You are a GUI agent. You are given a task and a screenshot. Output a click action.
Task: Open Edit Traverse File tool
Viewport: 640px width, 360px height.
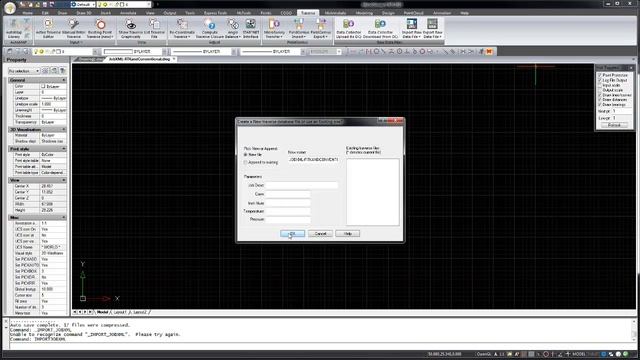pos(154,28)
